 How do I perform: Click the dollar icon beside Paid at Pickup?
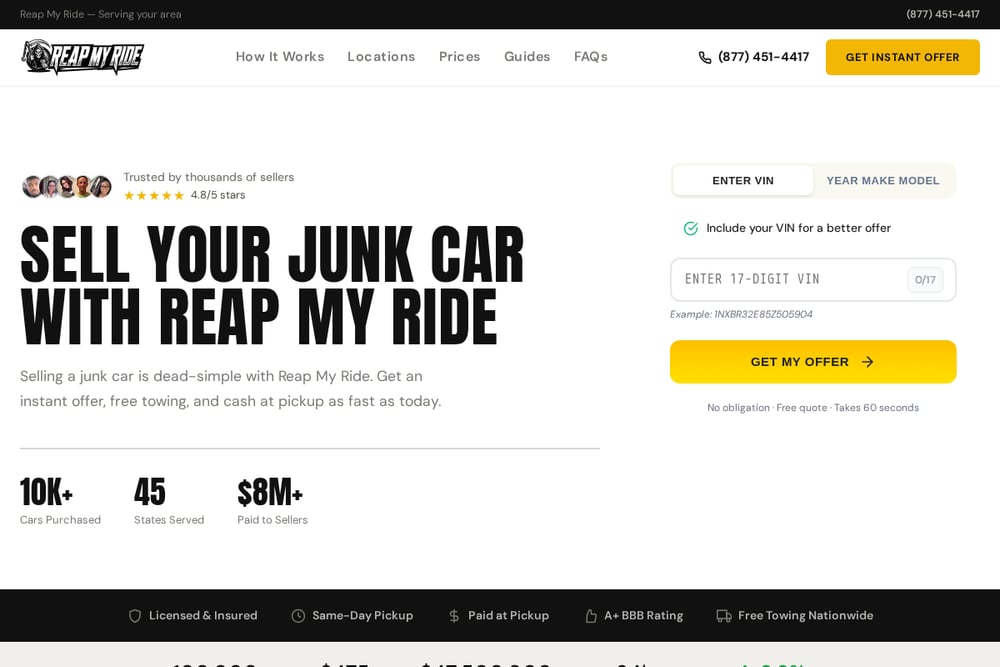pyautogui.click(x=454, y=616)
